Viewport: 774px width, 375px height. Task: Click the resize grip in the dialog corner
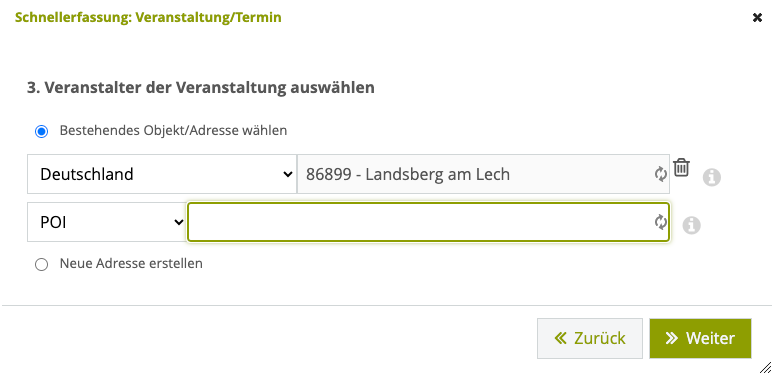click(x=766, y=367)
